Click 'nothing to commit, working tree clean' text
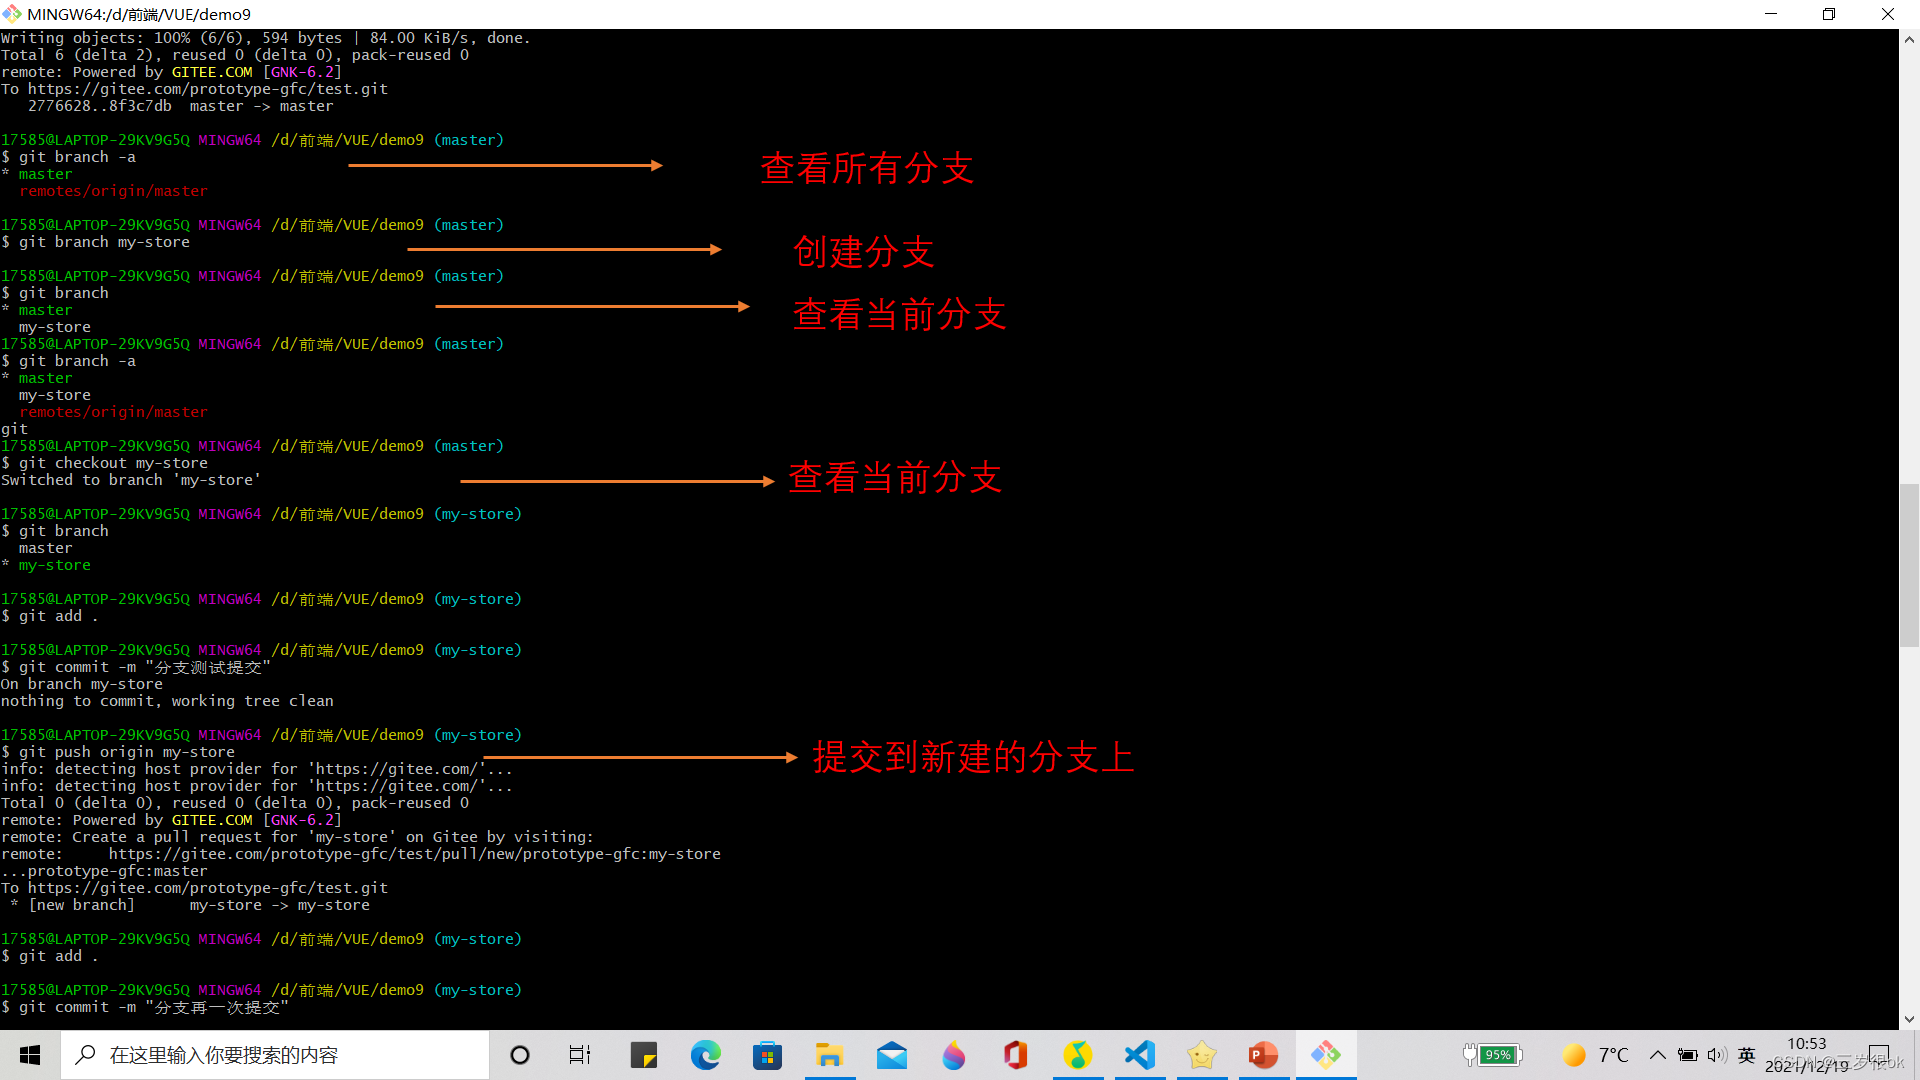This screenshot has height=1080, width=1920. click(168, 701)
